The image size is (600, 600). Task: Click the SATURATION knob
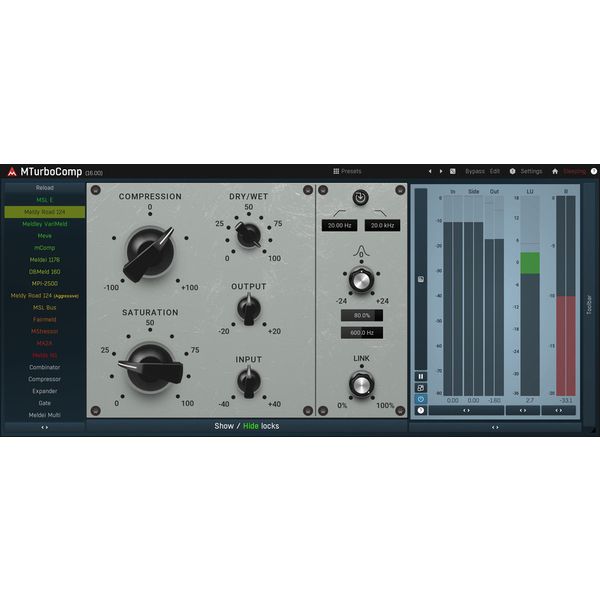pos(151,368)
